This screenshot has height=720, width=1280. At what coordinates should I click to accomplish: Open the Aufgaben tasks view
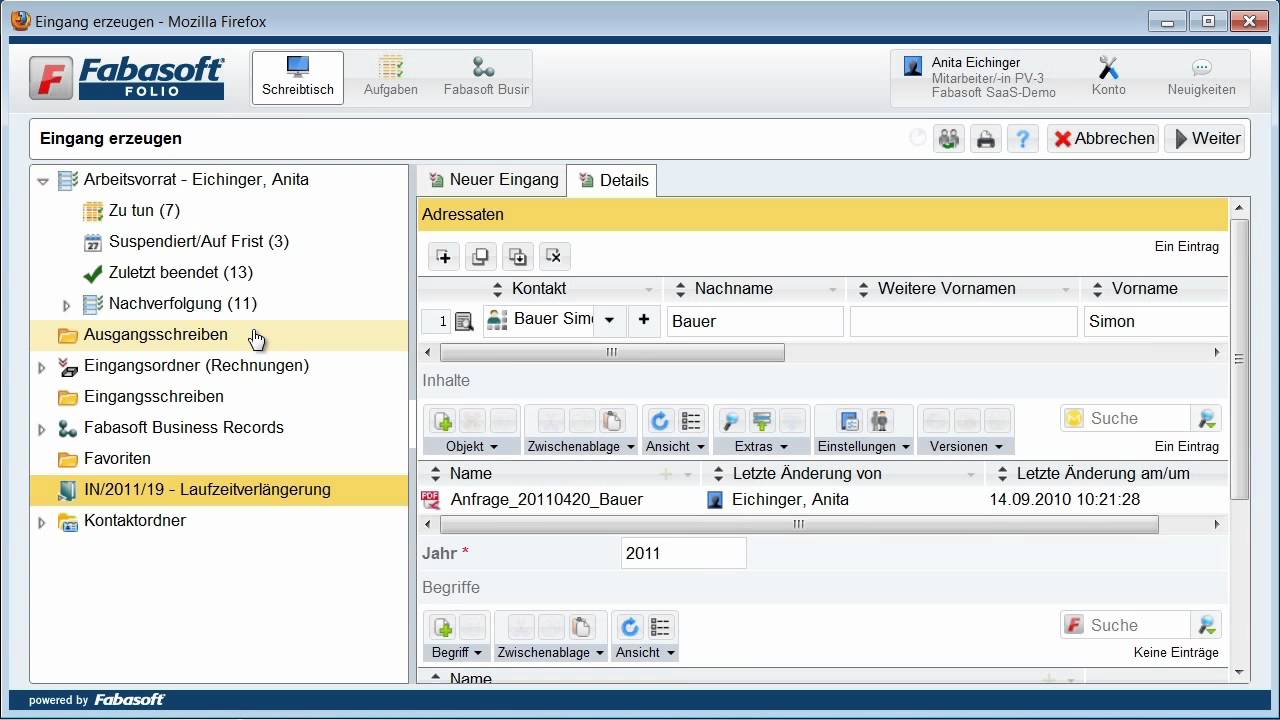click(391, 78)
